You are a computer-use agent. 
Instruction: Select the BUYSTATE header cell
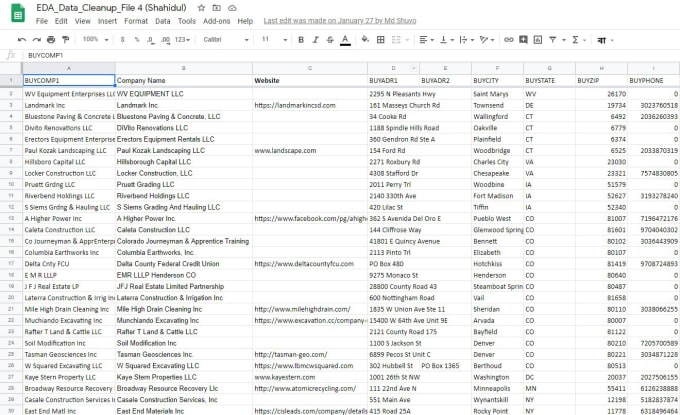549,80
